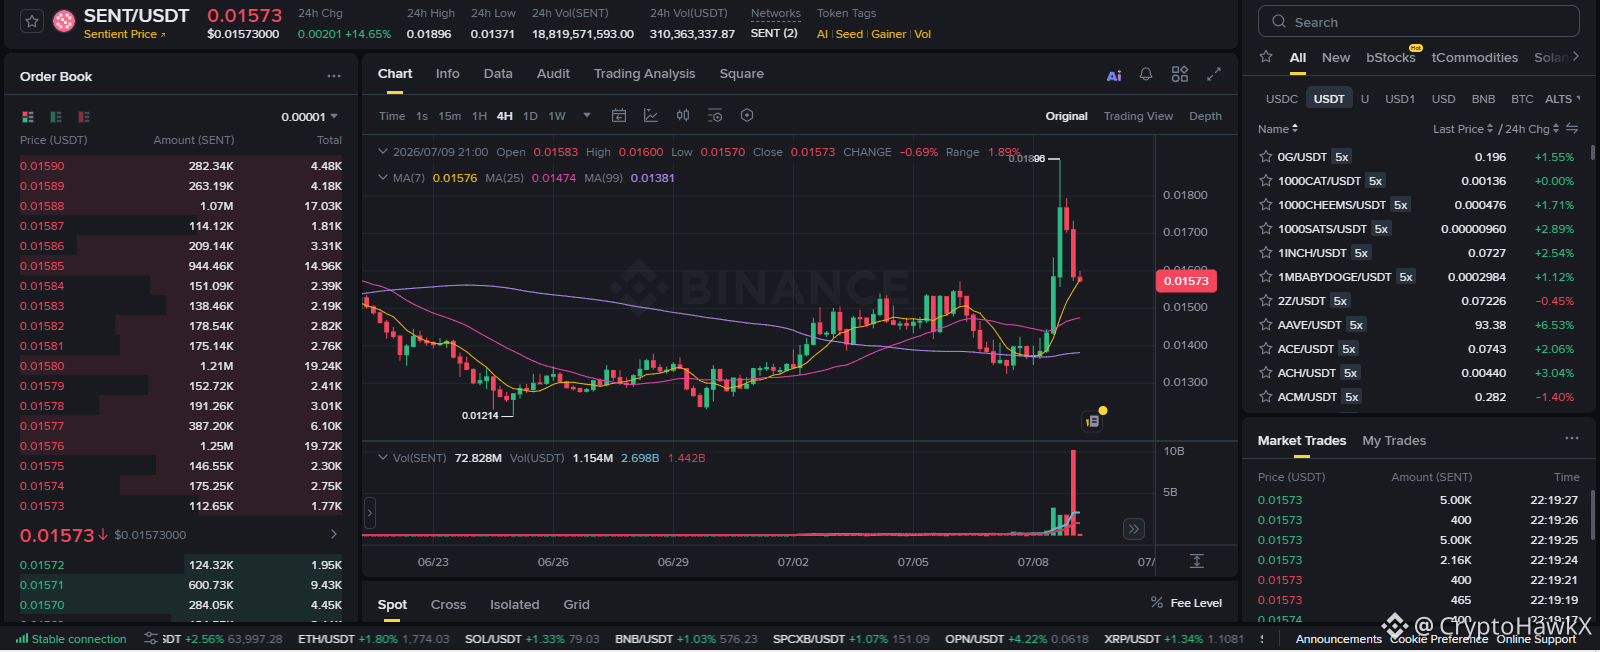Favorite the ACE/USDT pair star
Viewport: 1600px width, 652px height.
click(x=1265, y=349)
